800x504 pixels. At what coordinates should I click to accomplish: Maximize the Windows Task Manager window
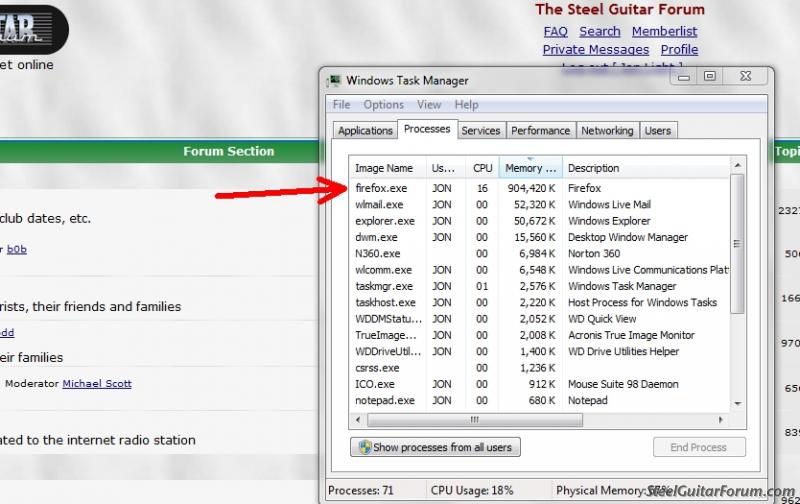click(710, 77)
